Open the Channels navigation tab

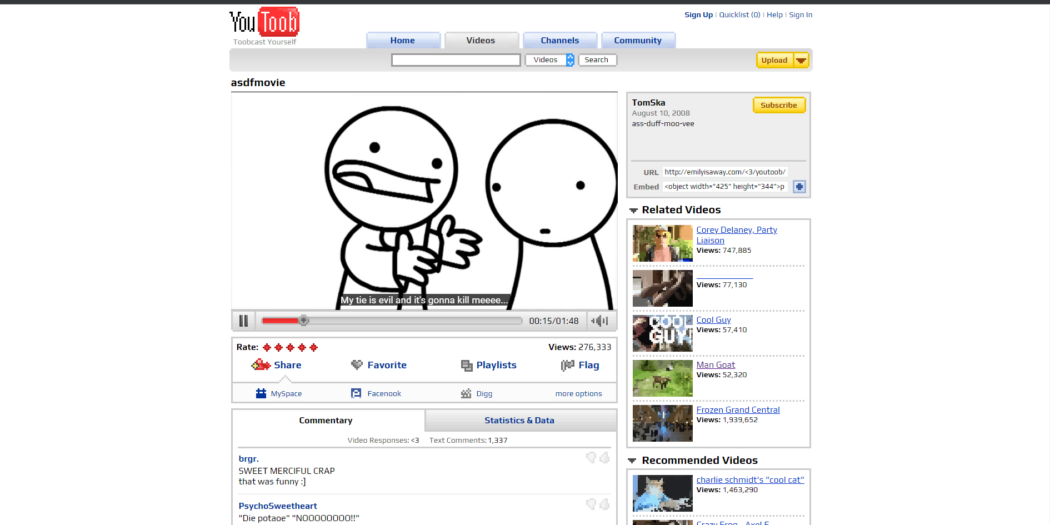click(559, 41)
